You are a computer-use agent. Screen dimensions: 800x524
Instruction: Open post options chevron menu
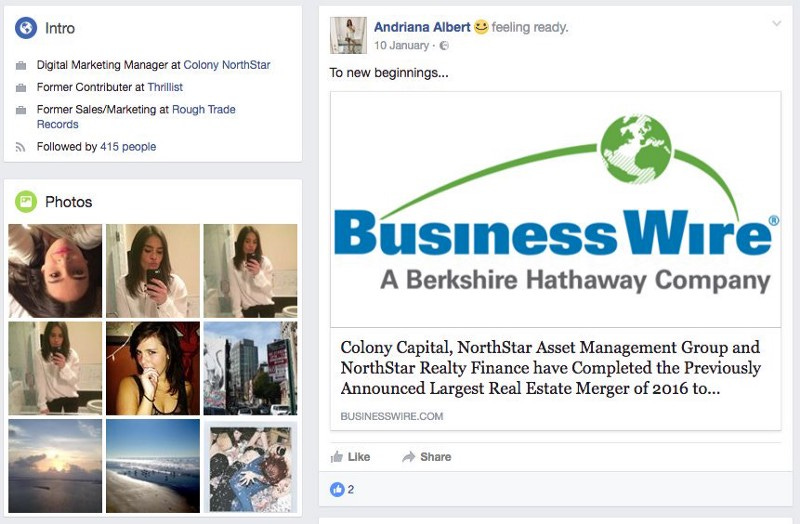(777, 23)
